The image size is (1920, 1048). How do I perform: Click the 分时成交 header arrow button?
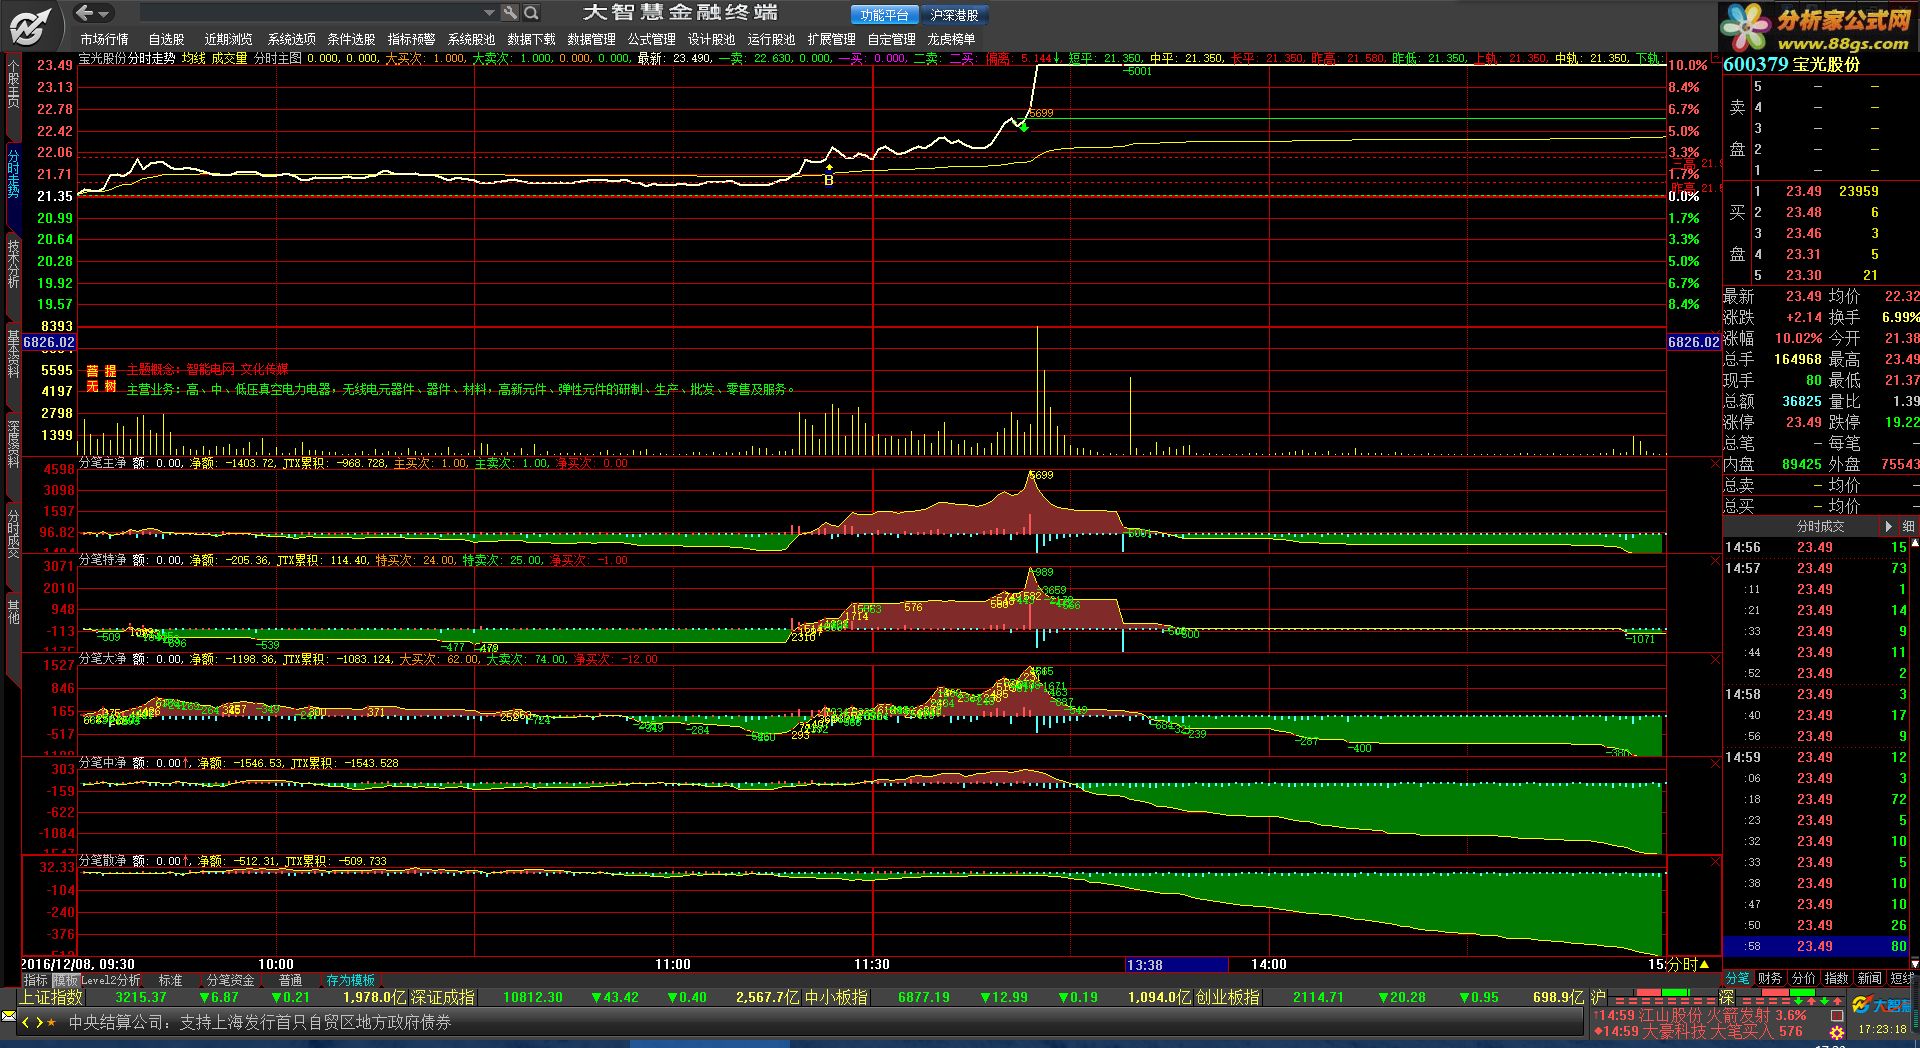tap(1888, 526)
